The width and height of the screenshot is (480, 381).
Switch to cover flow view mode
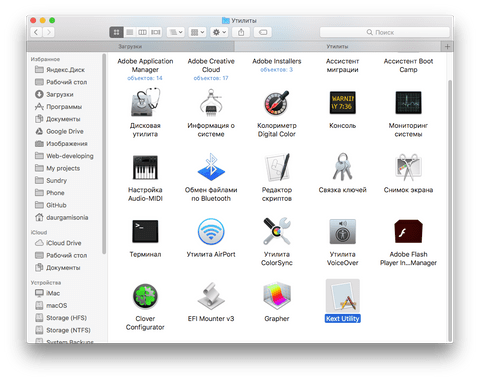pyautogui.click(x=155, y=32)
